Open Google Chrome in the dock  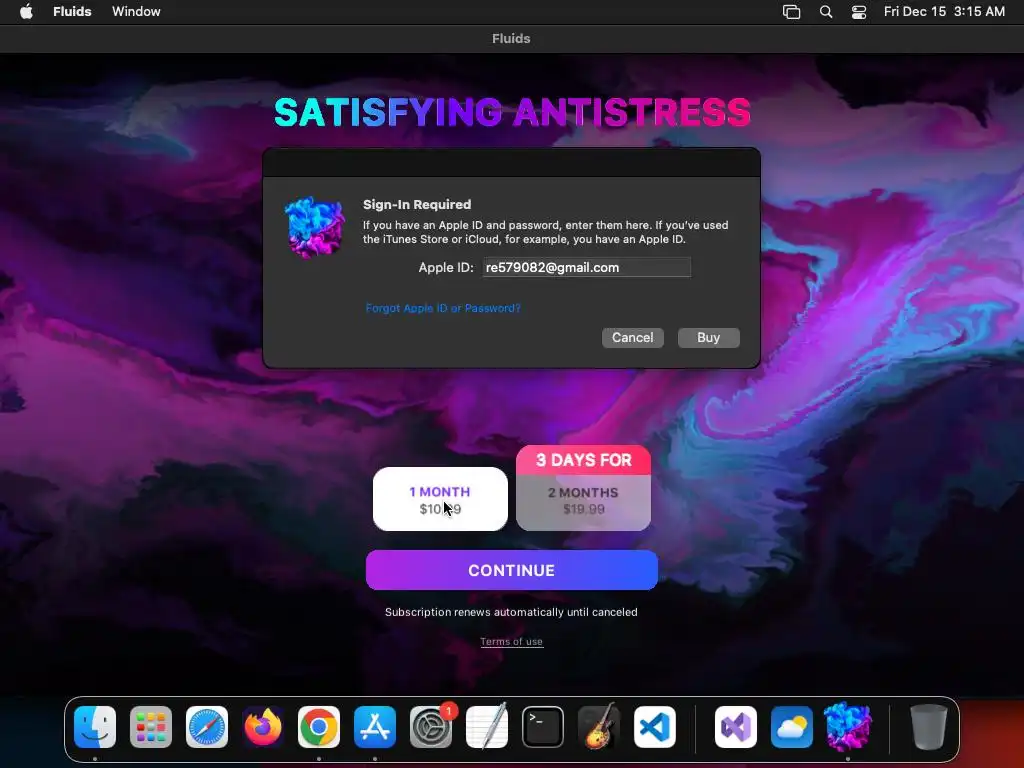[x=319, y=727]
